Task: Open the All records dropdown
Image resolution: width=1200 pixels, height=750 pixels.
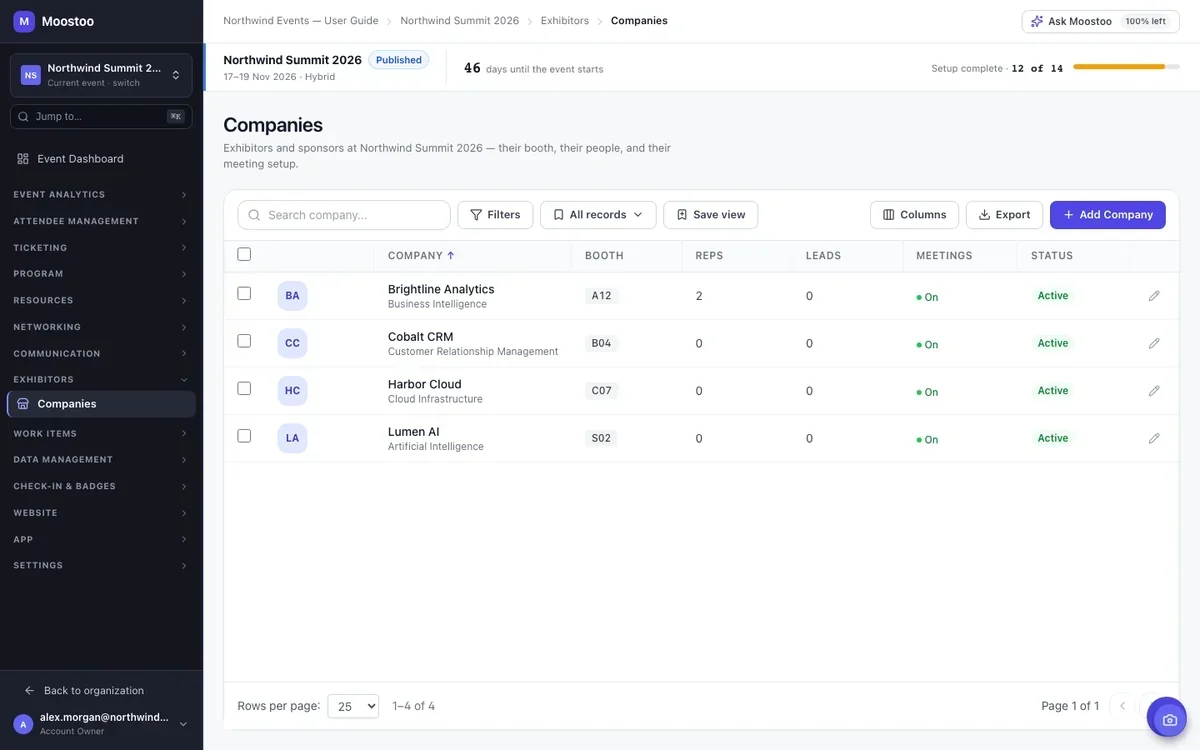Action: click(x=598, y=215)
